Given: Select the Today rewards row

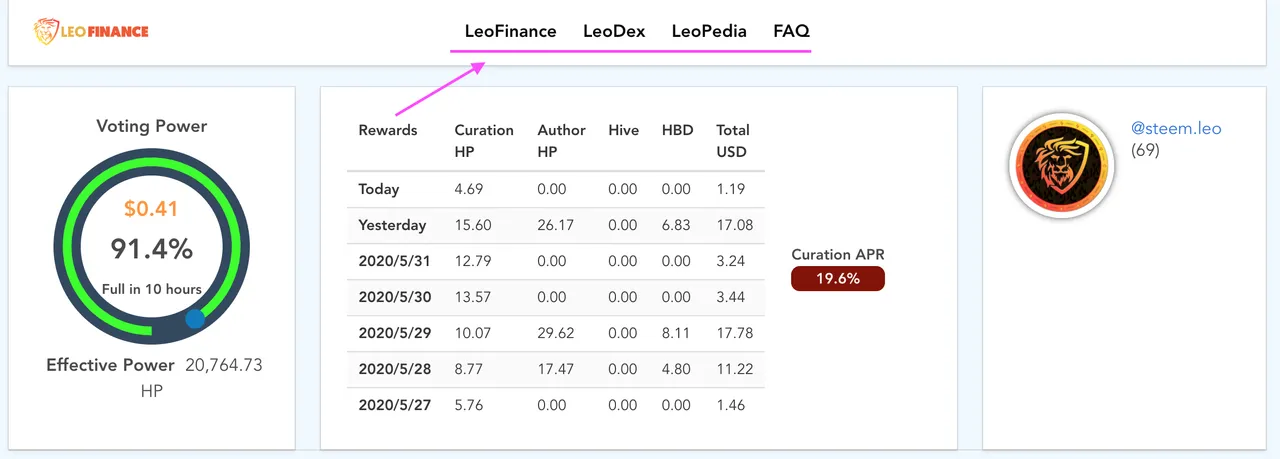Looking at the screenshot, I should 556,189.
